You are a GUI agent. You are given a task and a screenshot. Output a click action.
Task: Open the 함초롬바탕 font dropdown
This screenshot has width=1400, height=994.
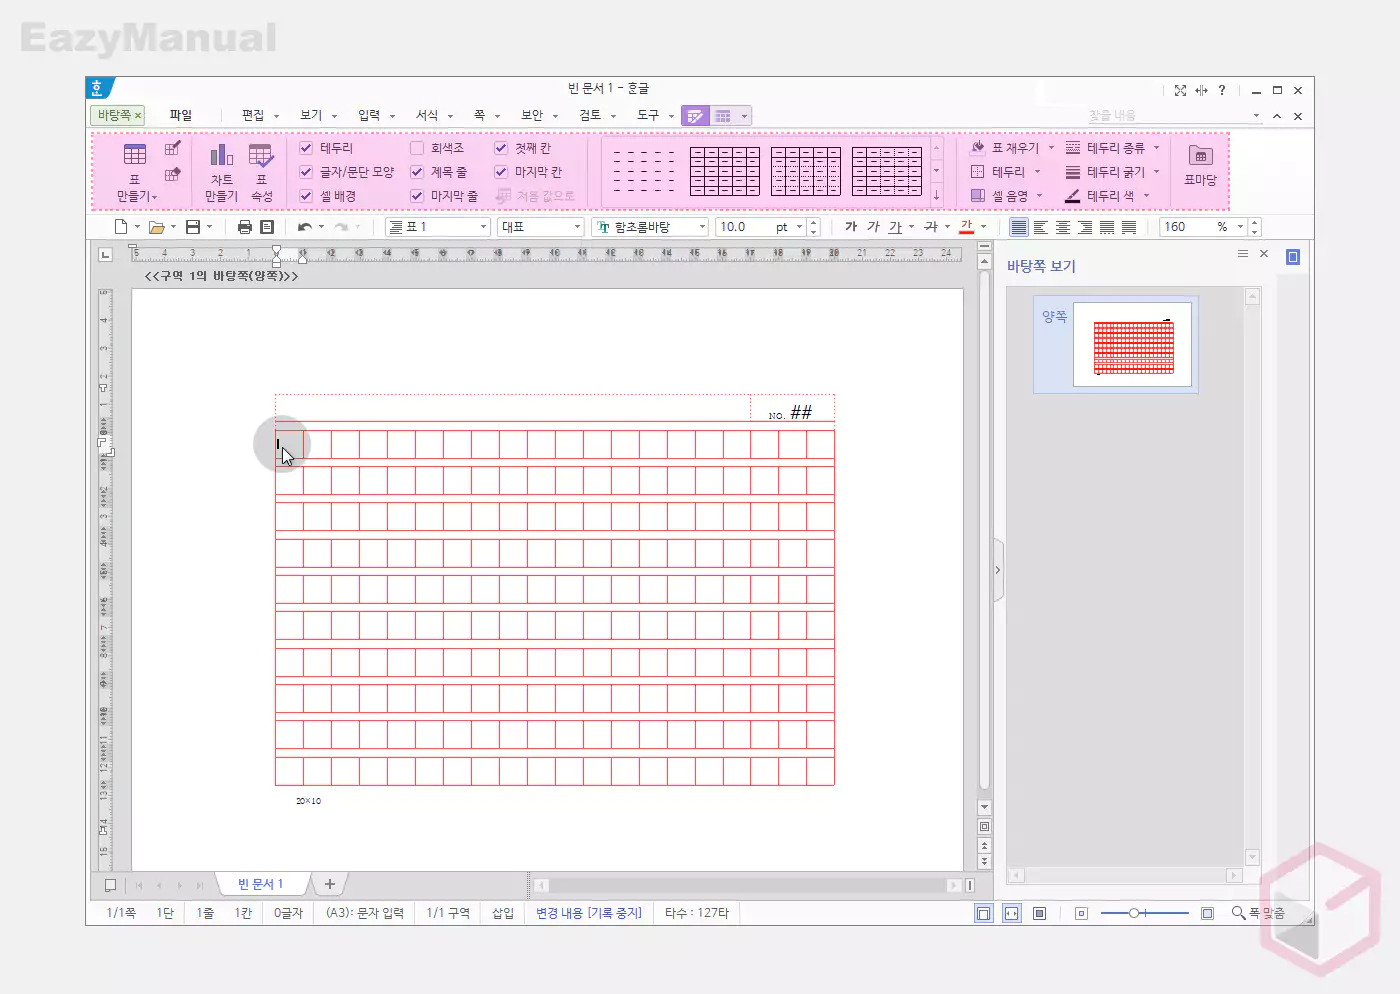[x=650, y=227]
